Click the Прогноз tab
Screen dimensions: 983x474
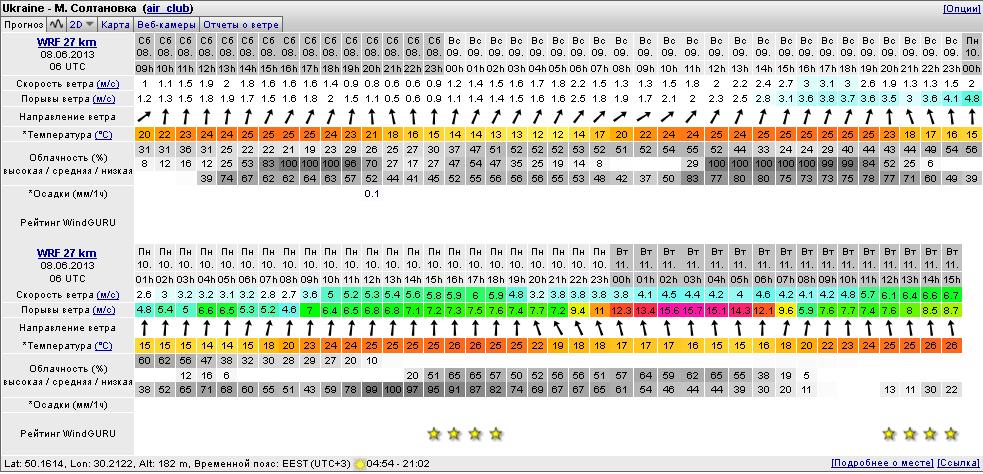tap(22, 23)
